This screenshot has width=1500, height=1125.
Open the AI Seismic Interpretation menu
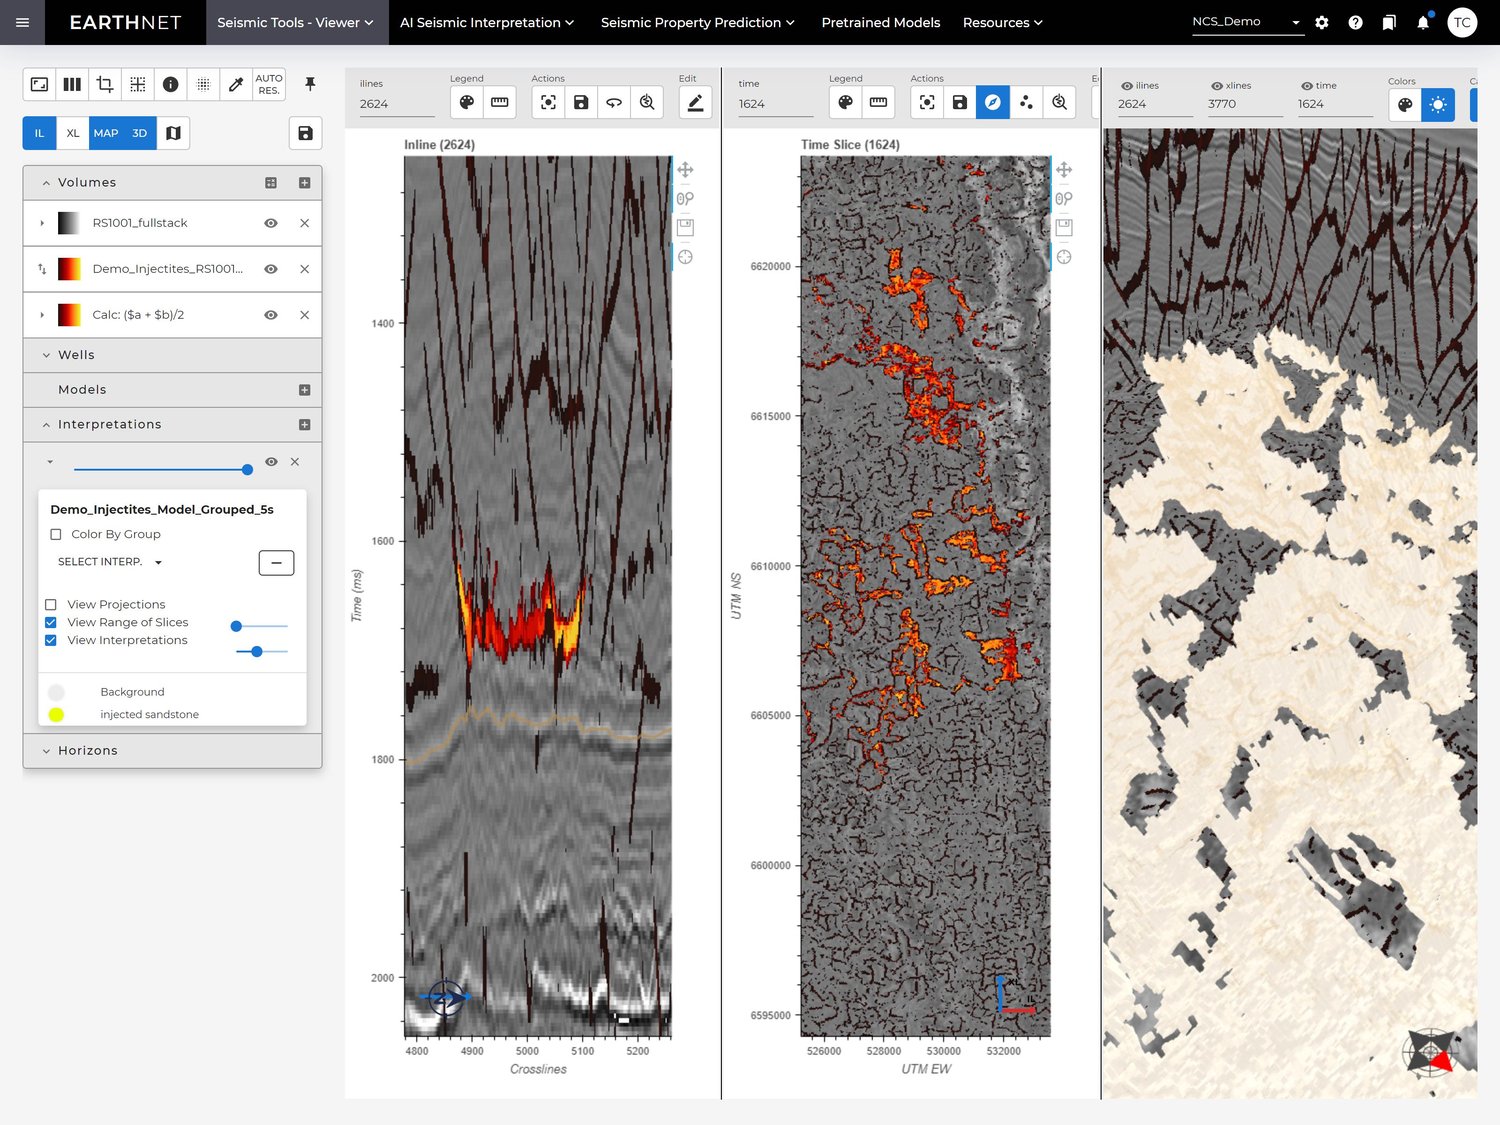486,22
